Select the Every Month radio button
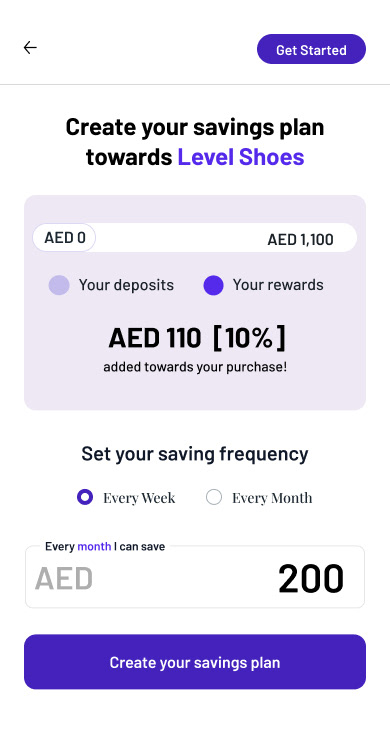390x750 pixels. [214, 497]
